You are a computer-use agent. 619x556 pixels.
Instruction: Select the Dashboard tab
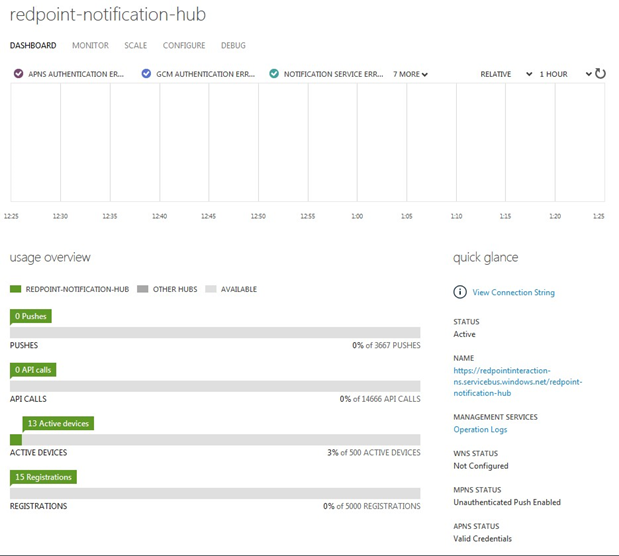click(x=33, y=45)
